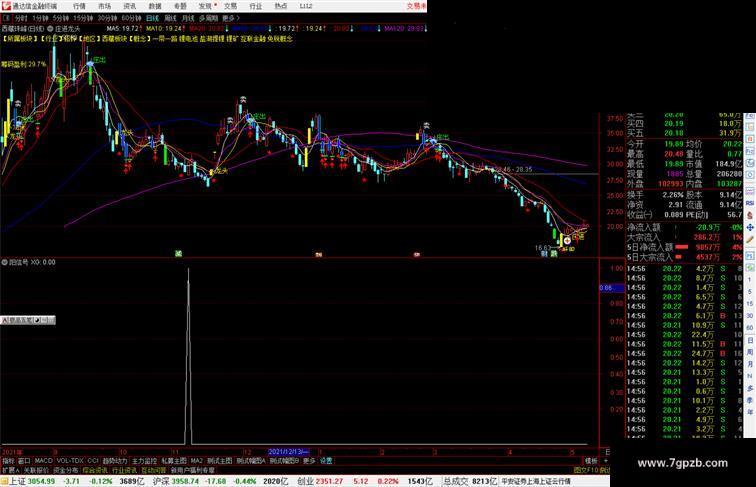Click the red figure icon in right sidebar
The height and width of the screenshot is (487, 756).
(x=750, y=216)
